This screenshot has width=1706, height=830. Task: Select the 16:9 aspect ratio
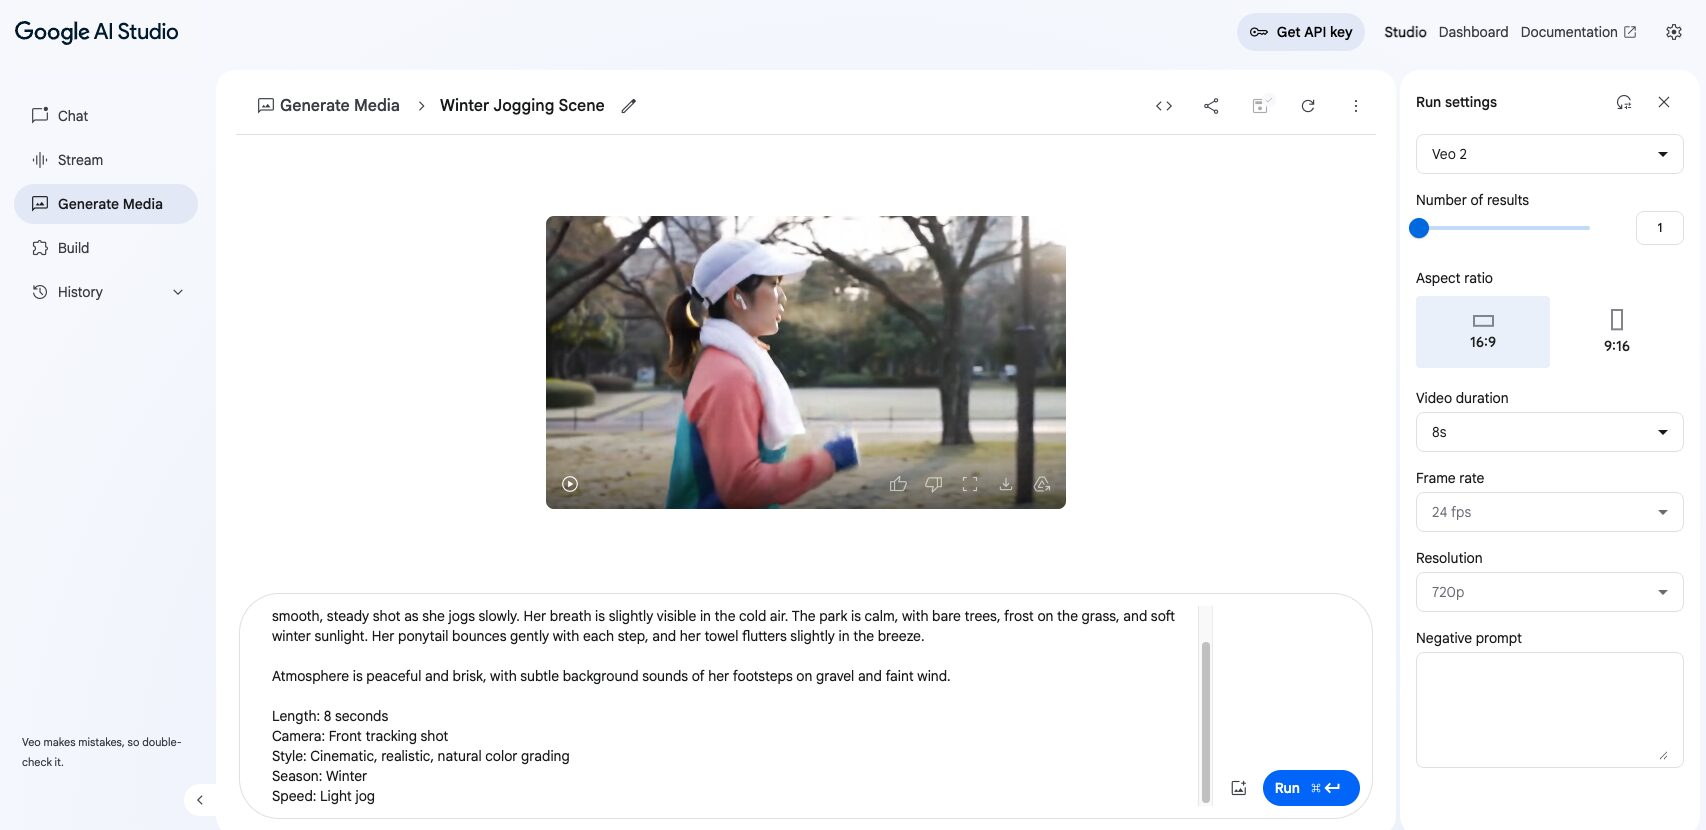1483,332
